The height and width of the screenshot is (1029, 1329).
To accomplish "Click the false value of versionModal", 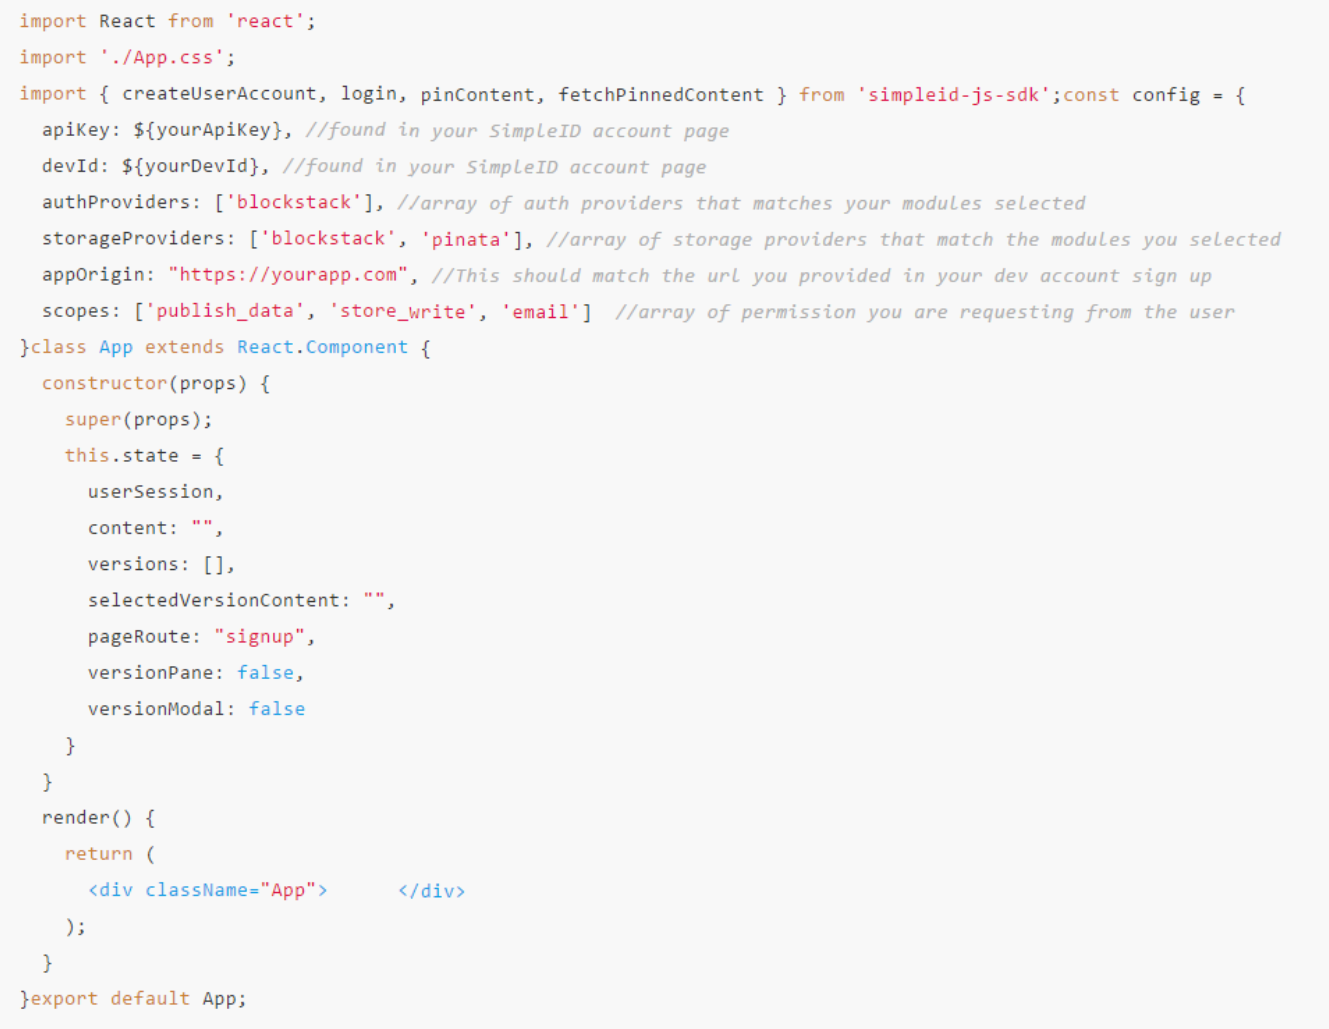I will 277,708.
